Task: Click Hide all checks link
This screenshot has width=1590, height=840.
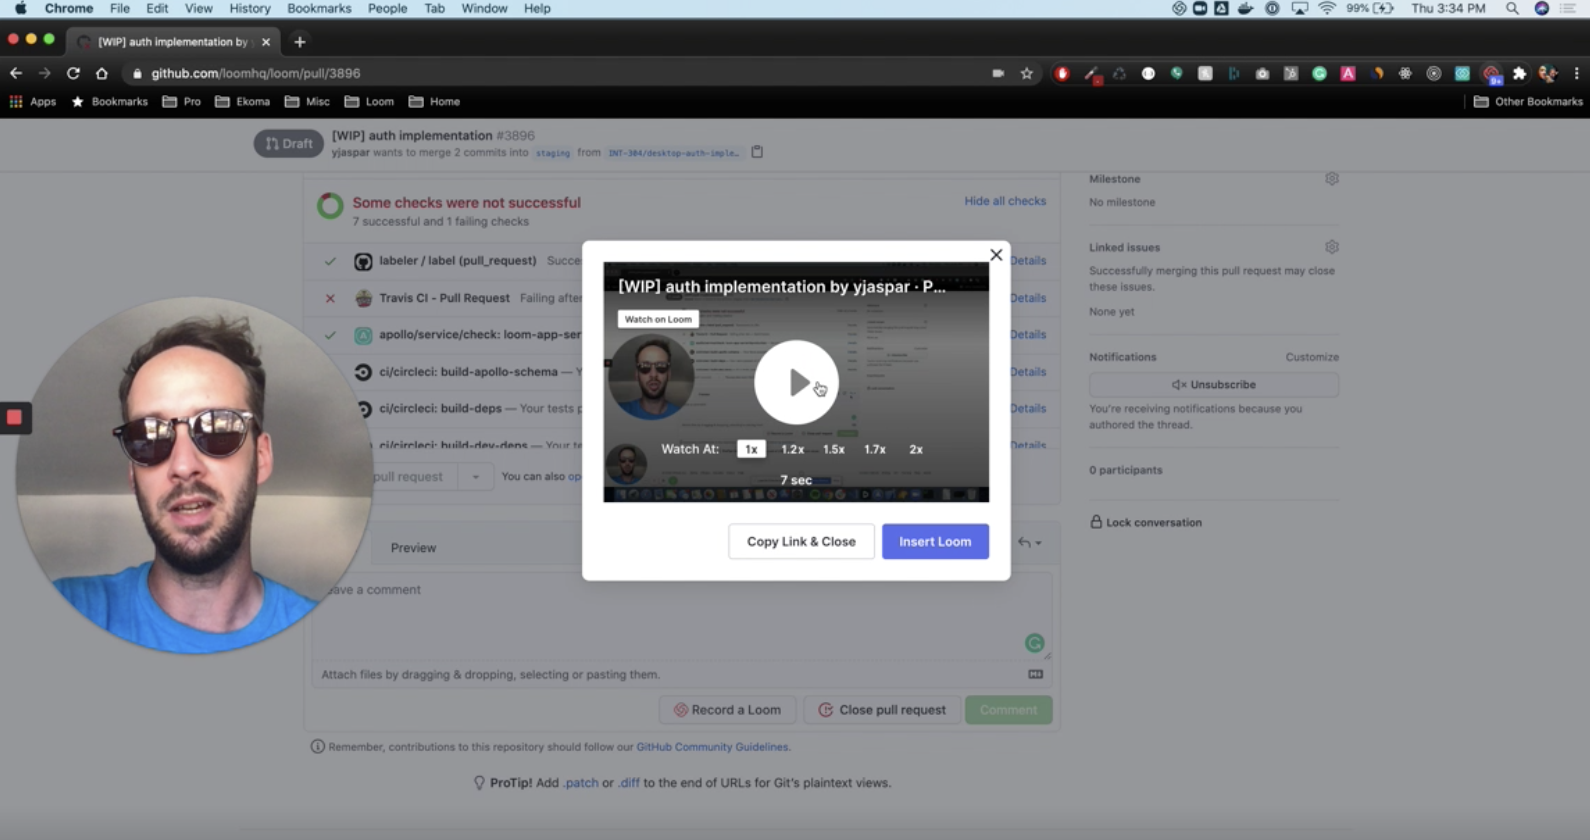Action: click(x=1005, y=201)
